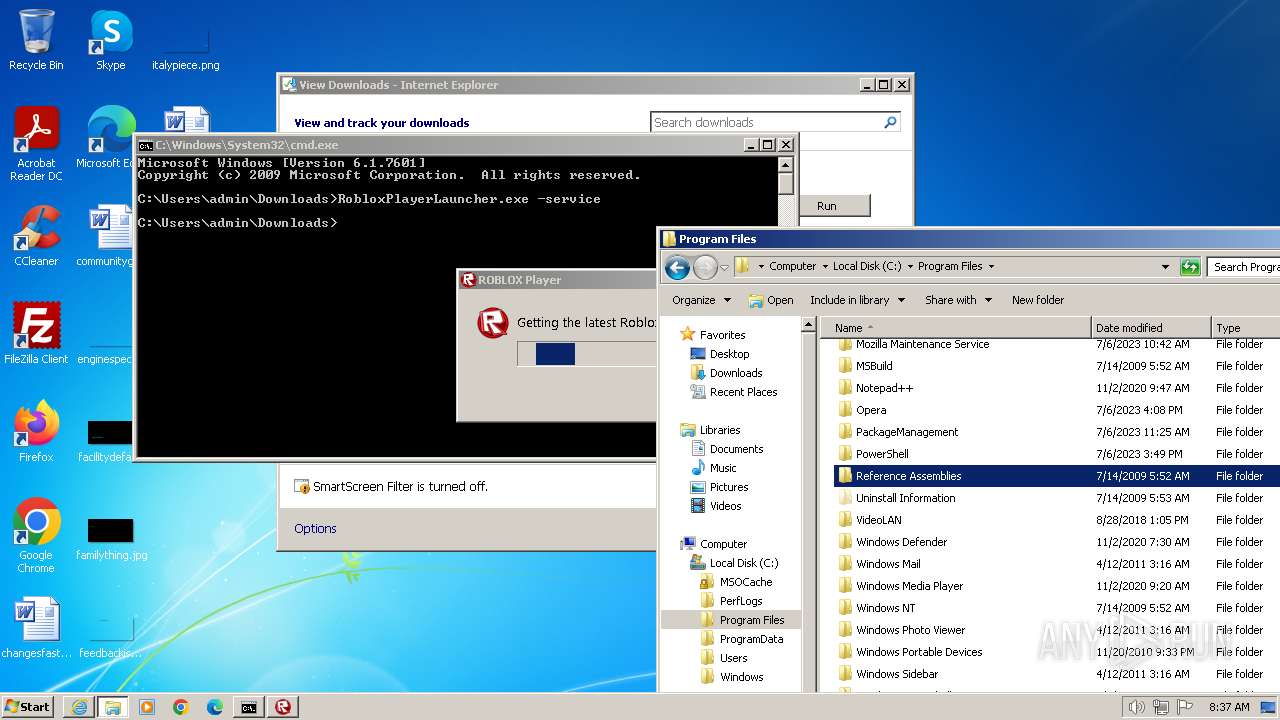Select Music library

[723, 468]
